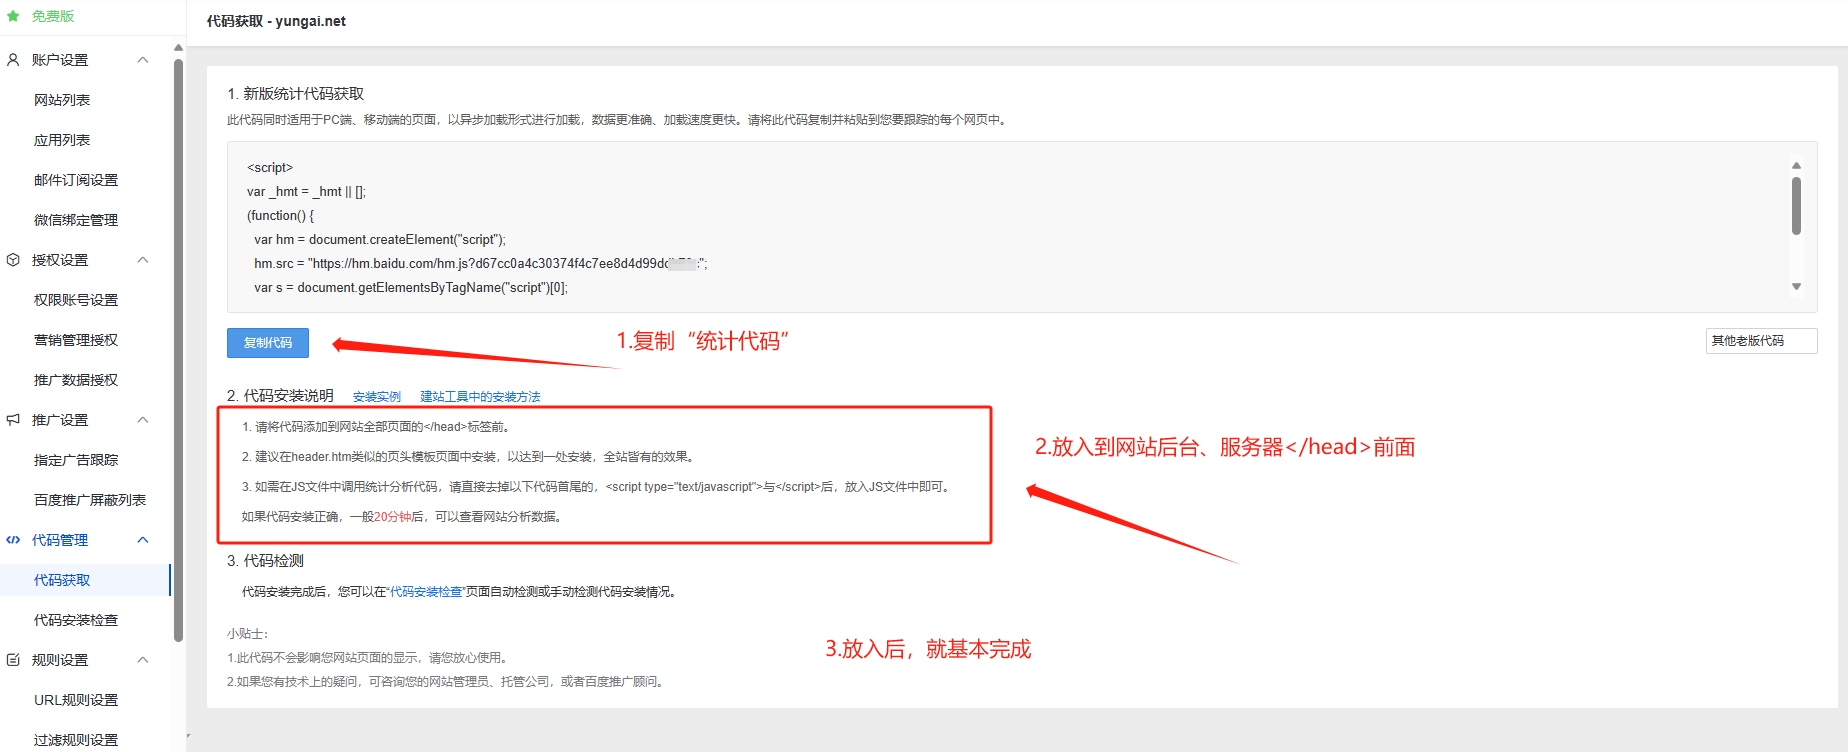1848x752 pixels.
Task: Open 邮件订阅设置 menu item
Action: (76, 180)
